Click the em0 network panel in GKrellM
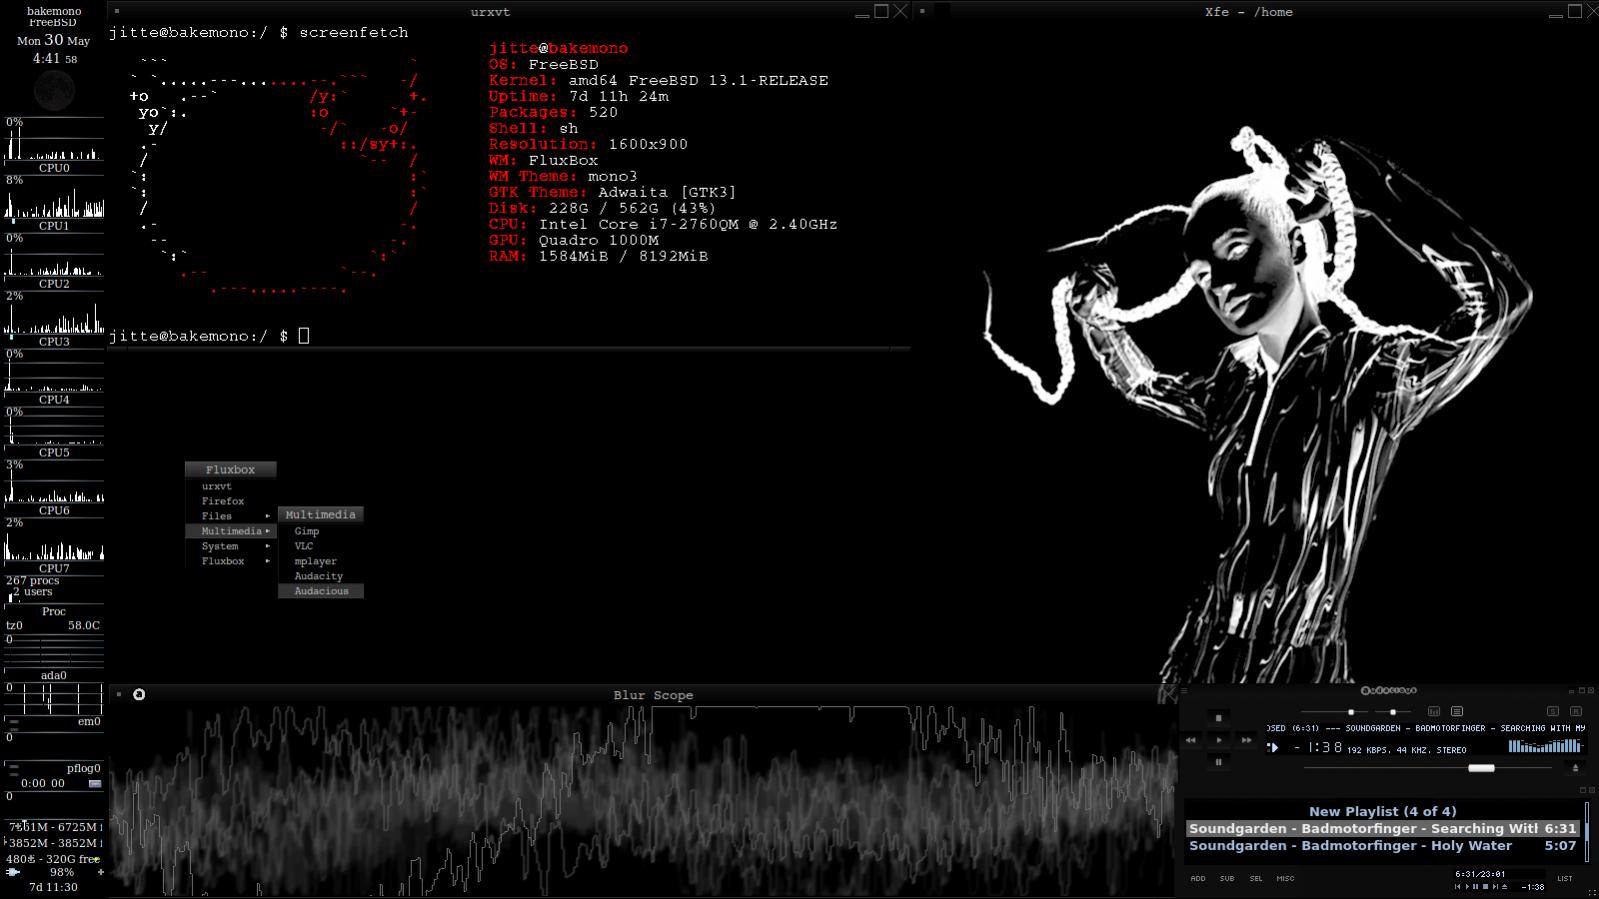 click(54, 721)
